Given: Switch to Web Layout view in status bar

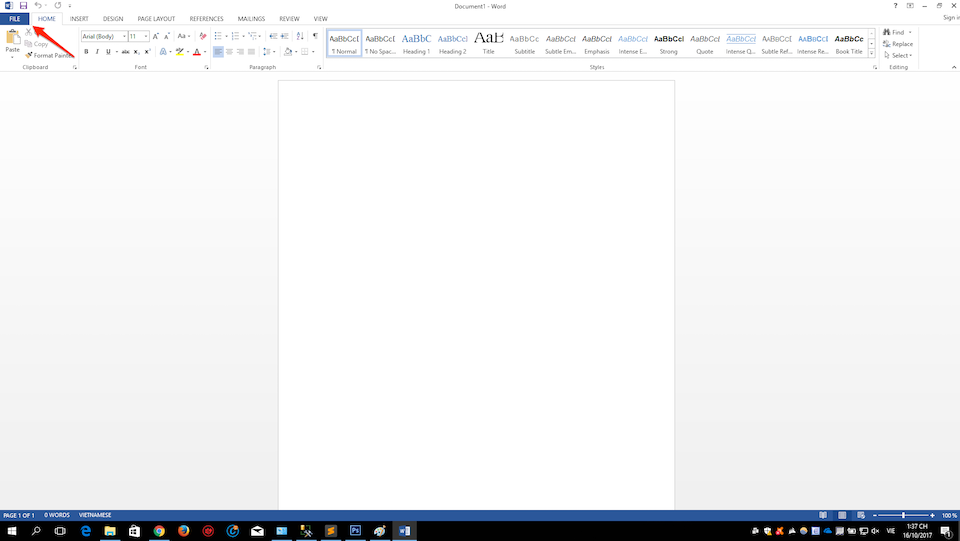Looking at the screenshot, I should (x=861, y=515).
